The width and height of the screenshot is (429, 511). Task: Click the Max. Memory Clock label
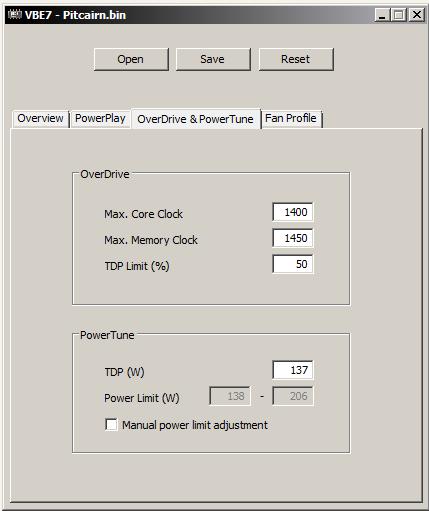(151, 240)
